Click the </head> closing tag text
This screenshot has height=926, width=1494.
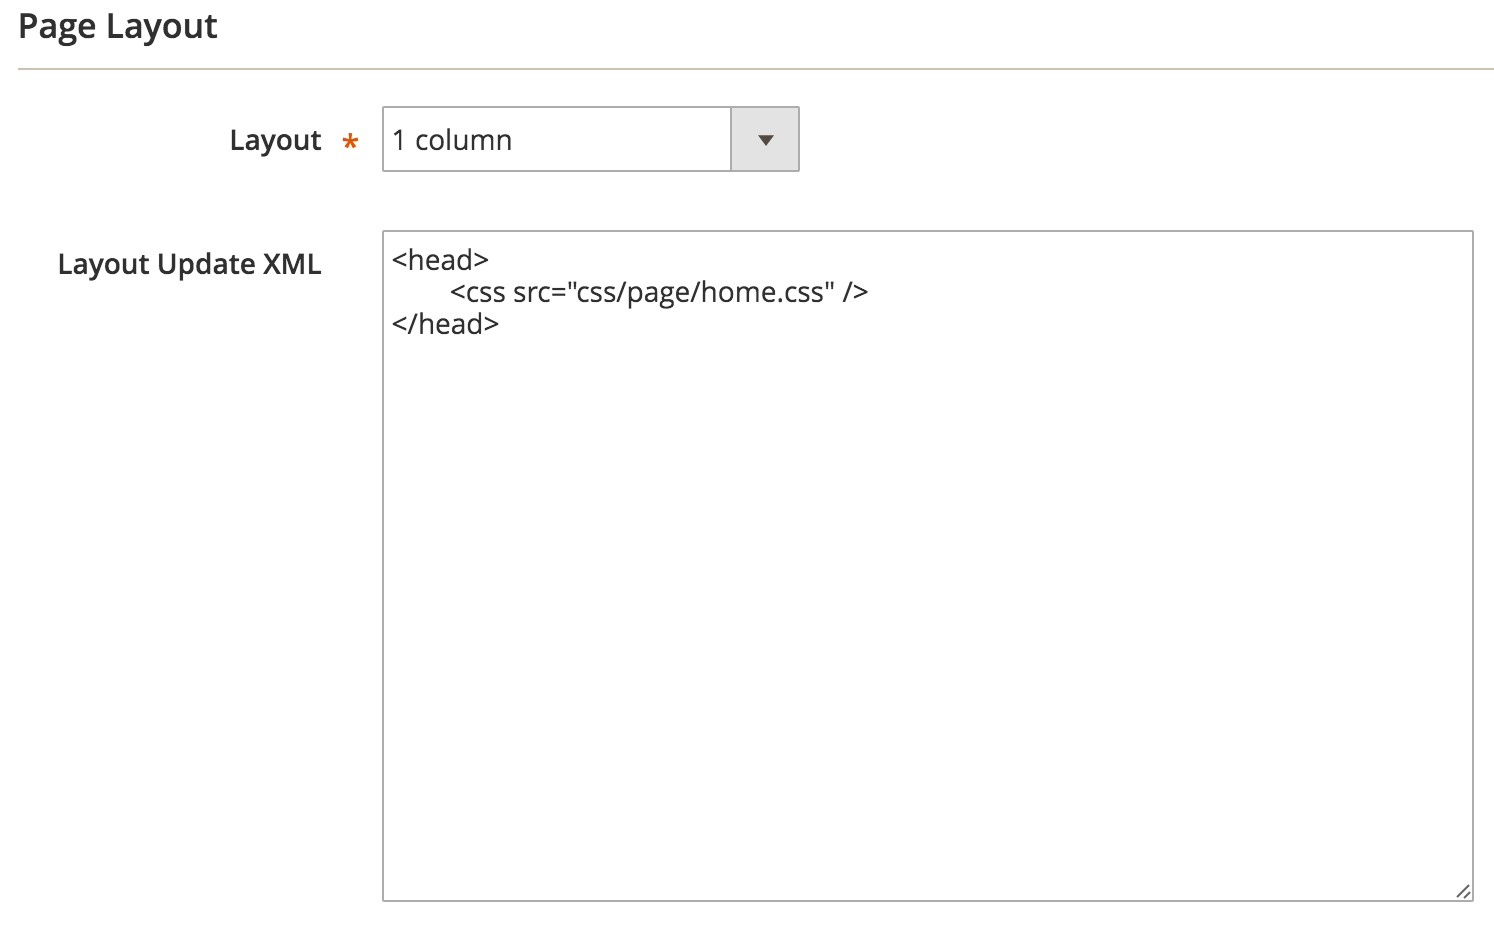pyautogui.click(x=446, y=323)
